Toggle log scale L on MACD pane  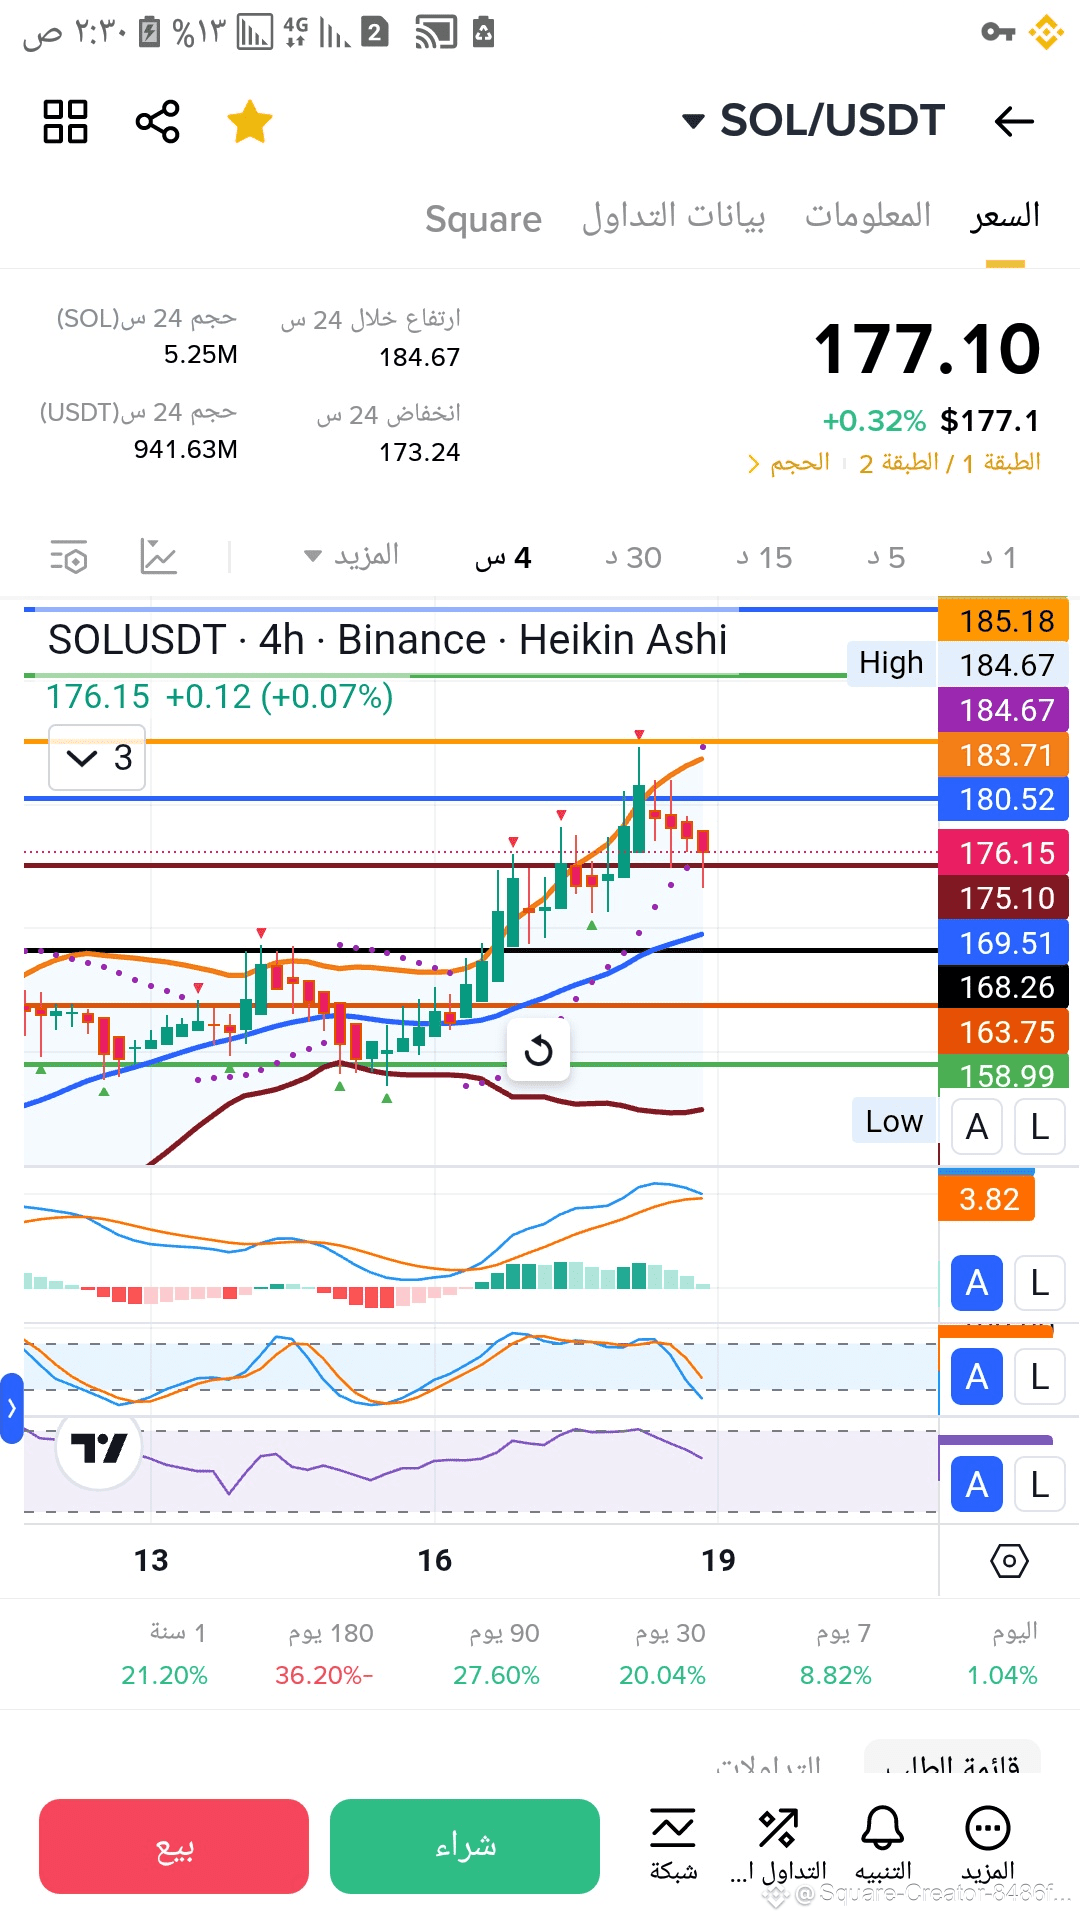click(x=1040, y=1283)
